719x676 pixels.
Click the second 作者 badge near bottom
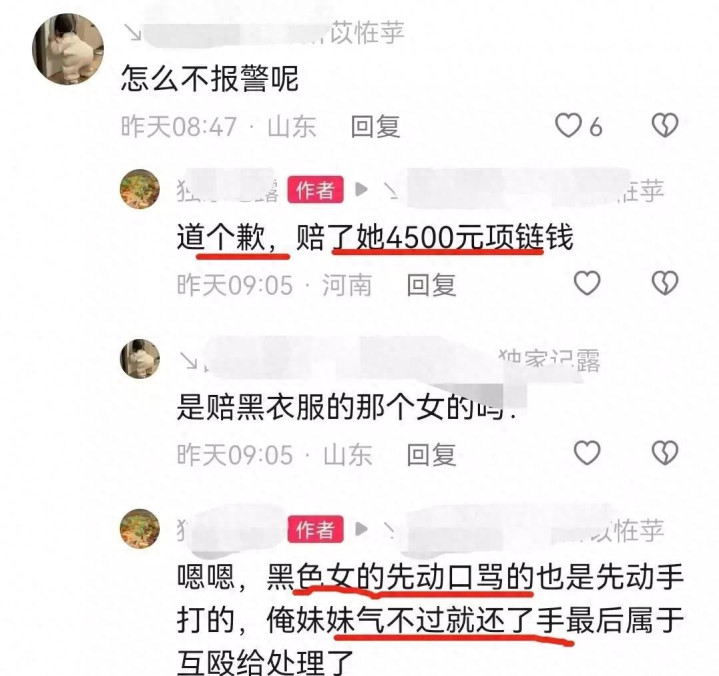coord(315,529)
